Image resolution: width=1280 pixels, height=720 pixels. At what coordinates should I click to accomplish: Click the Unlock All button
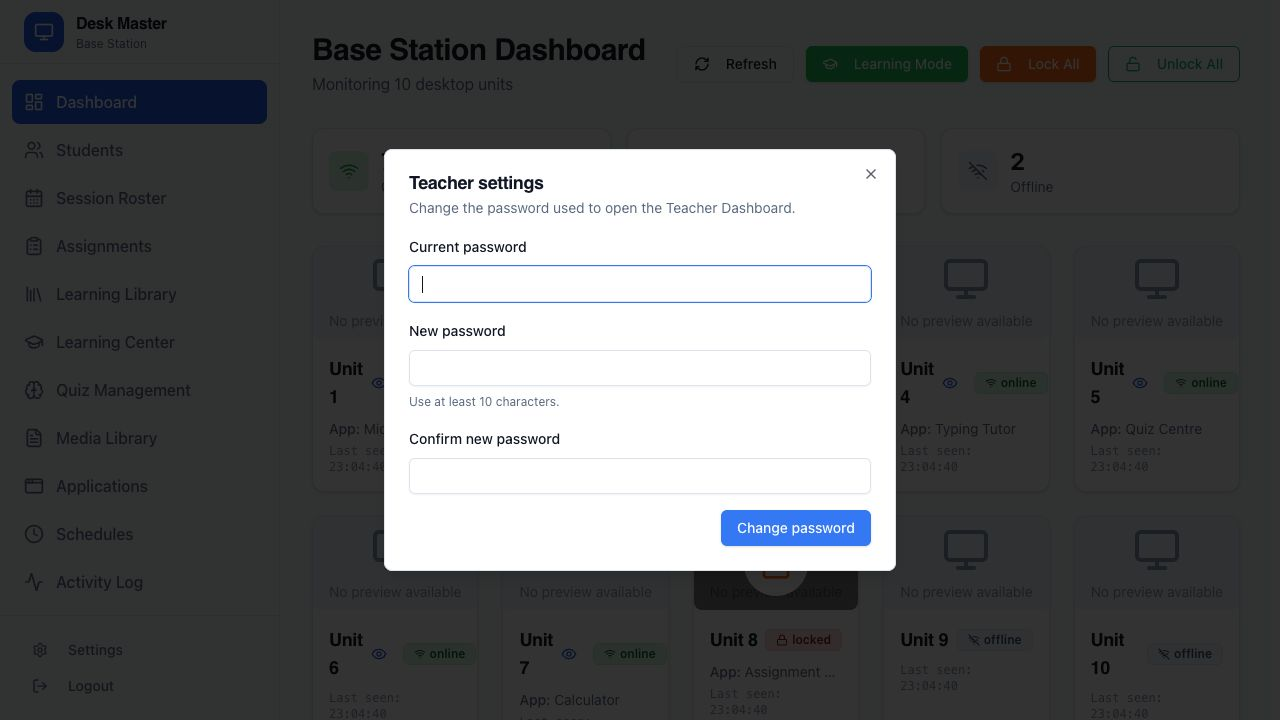(1174, 64)
